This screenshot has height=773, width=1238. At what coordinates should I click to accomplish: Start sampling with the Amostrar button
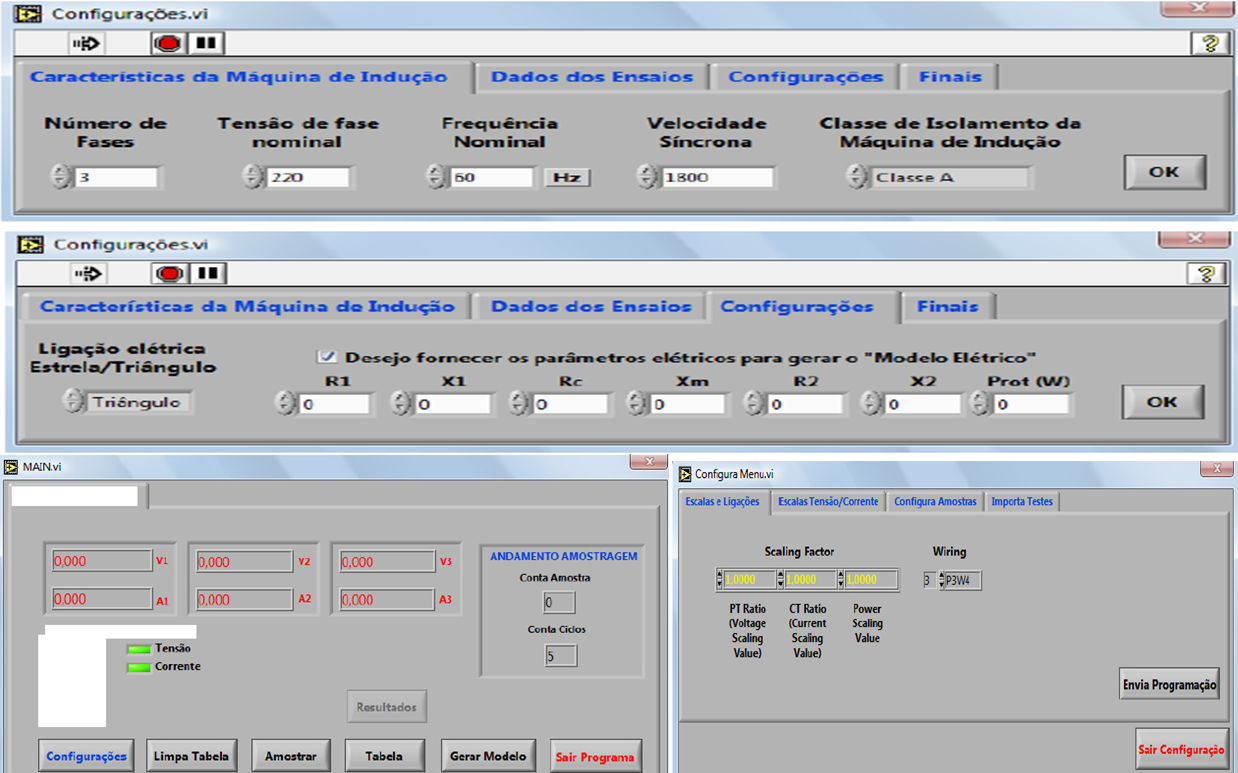coord(291,756)
